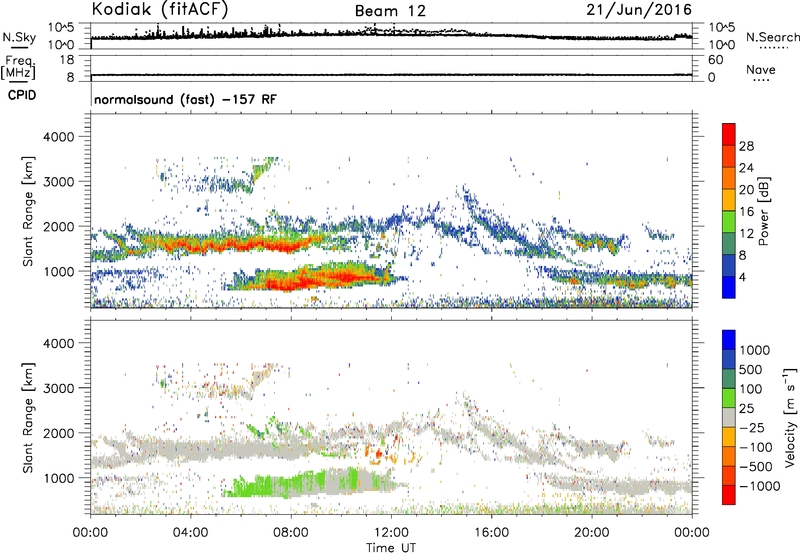Click the red bottom of velocity colorbar

click(x=729, y=495)
